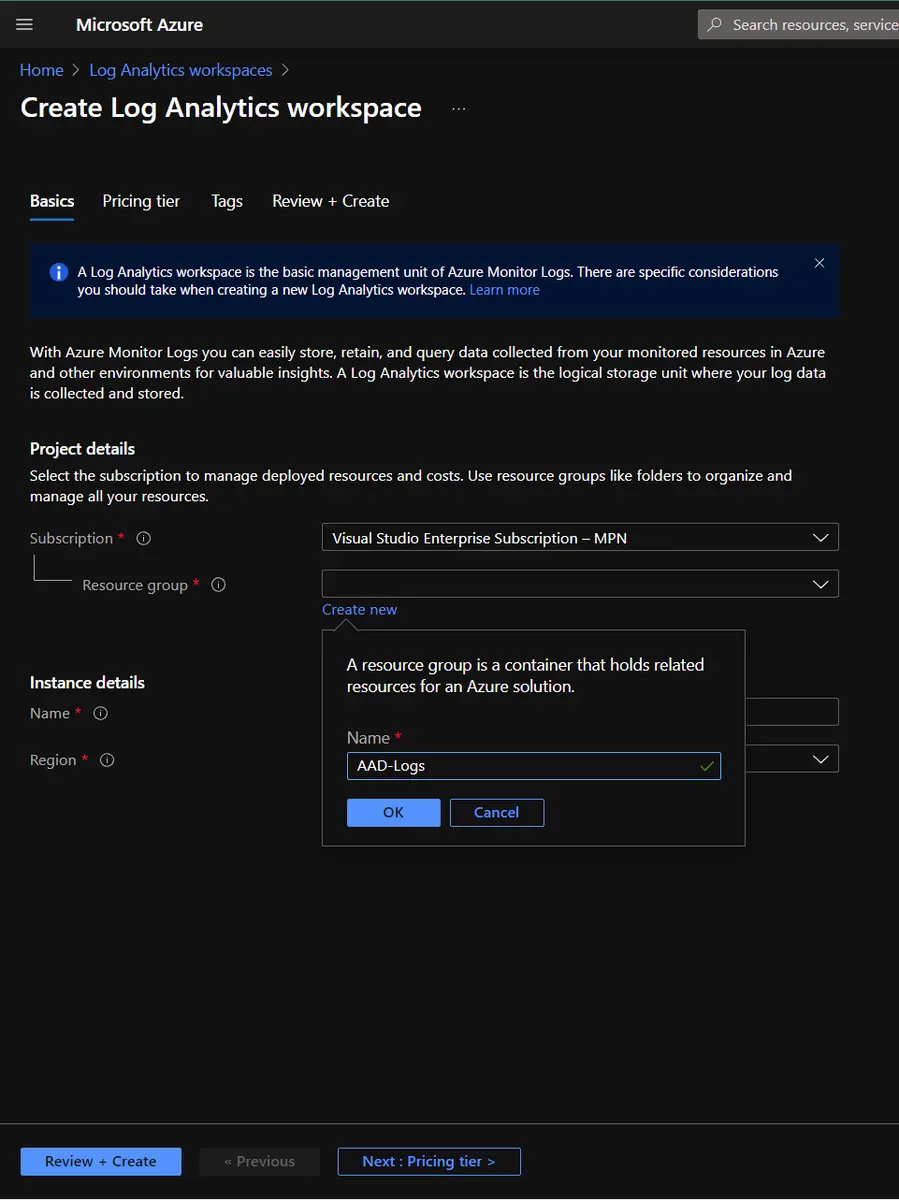This screenshot has height=1200, width=899.
Task: Click the Next : Pricing tier button
Action: click(428, 1161)
